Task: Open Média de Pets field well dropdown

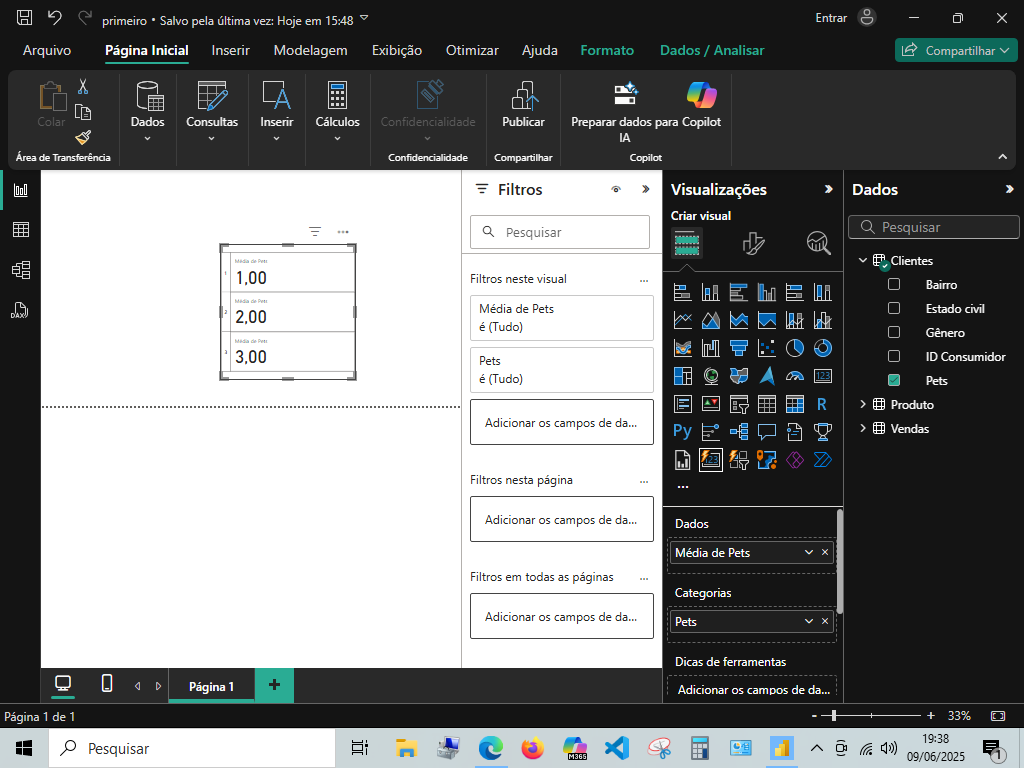Action: pyautogui.click(x=808, y=552)
